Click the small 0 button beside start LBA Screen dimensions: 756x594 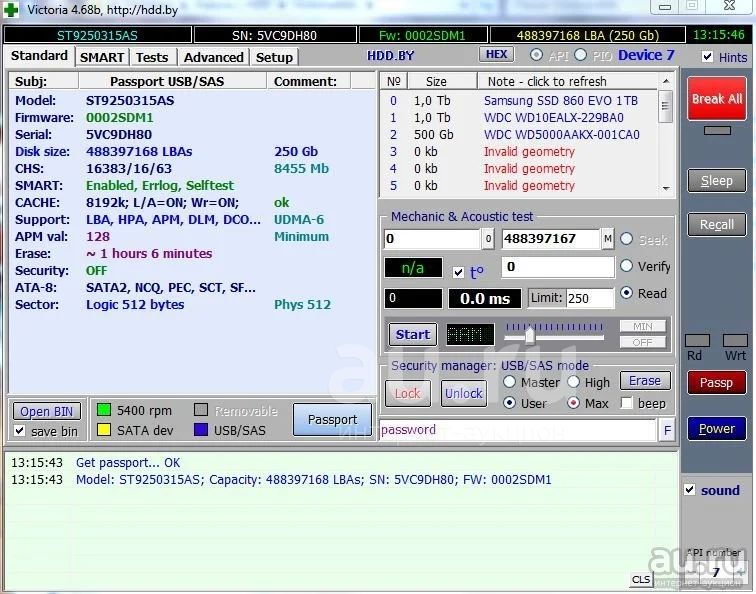[488, 239]
